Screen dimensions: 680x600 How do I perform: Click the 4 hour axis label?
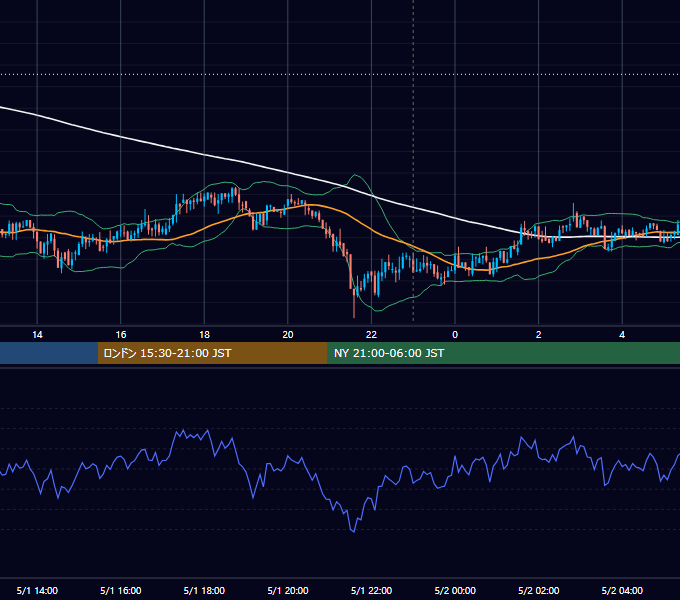(622, 335)
